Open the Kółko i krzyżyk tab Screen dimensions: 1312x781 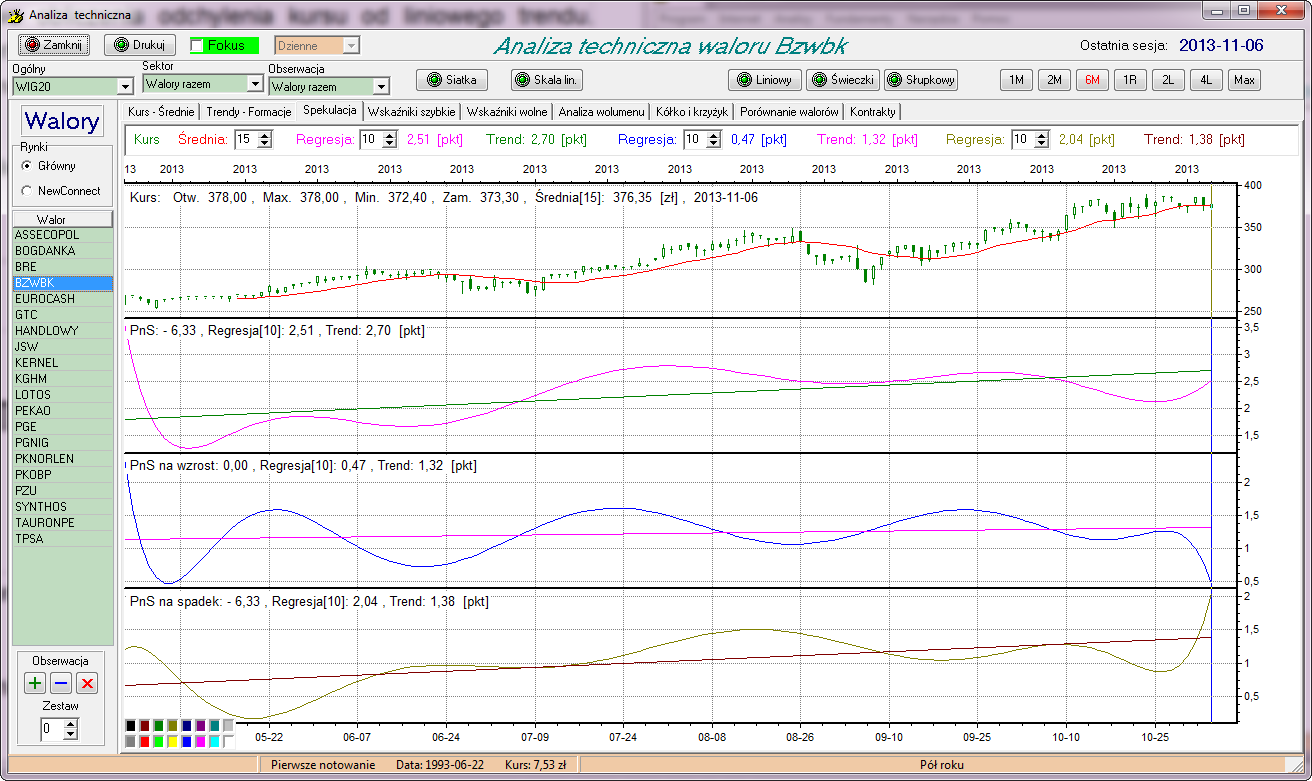click(x=692, y=111)
